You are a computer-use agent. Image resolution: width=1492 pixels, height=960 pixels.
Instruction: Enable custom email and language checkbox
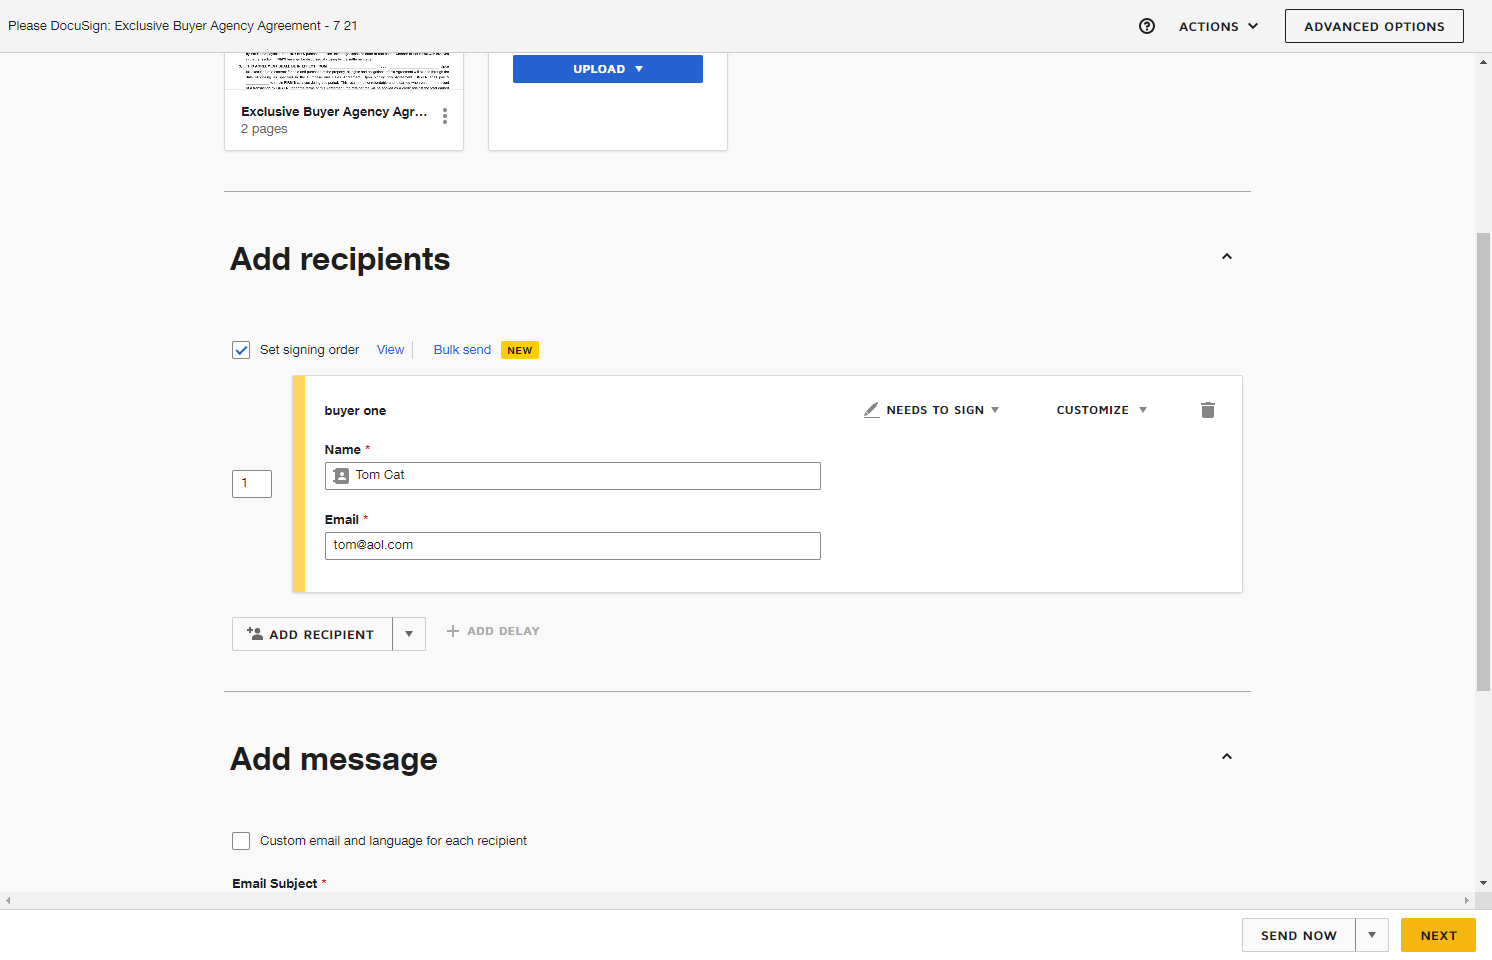coord(241,841)
